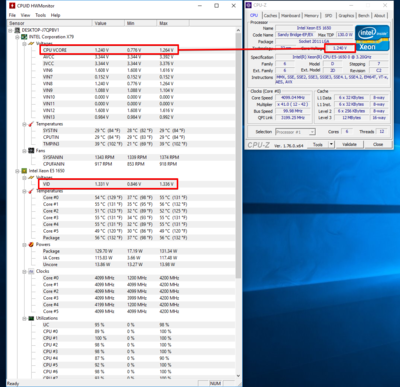This screenshot has height=387, width=400.
Task: Open the View menu in HWMonitor
Action: [25, 15]
